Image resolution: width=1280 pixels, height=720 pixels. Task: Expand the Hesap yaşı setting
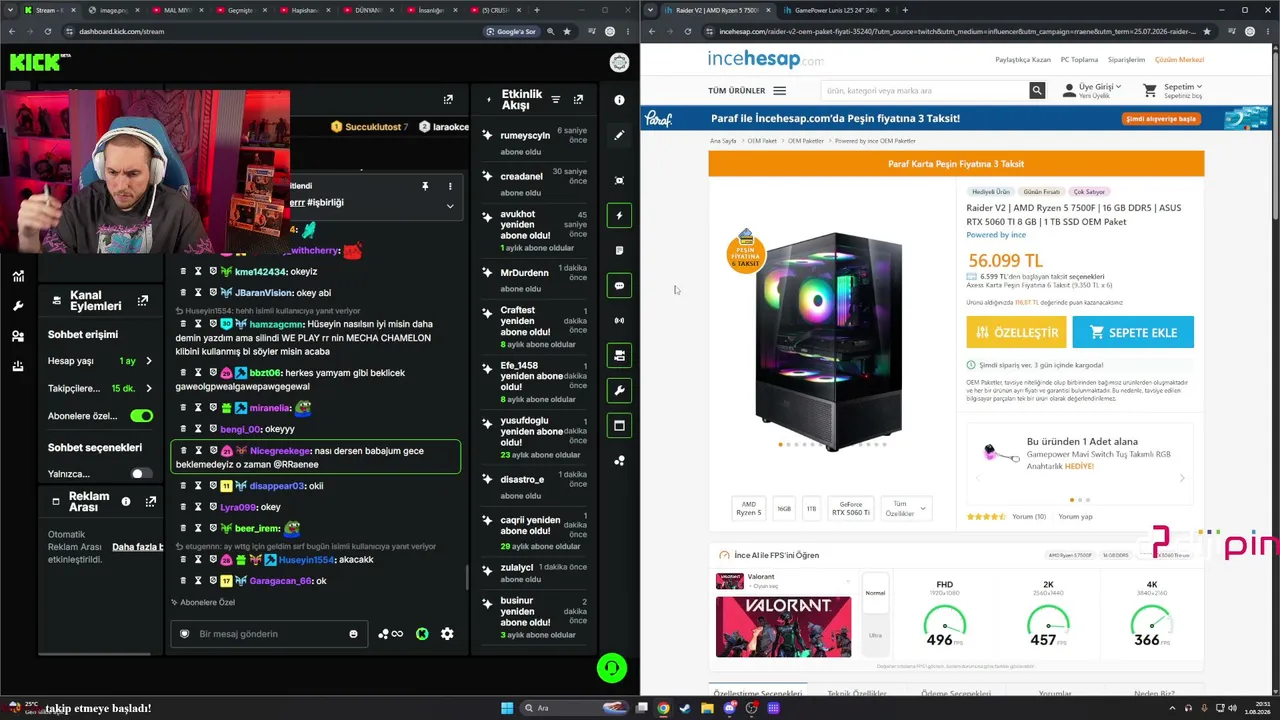(x=149, y=361)
